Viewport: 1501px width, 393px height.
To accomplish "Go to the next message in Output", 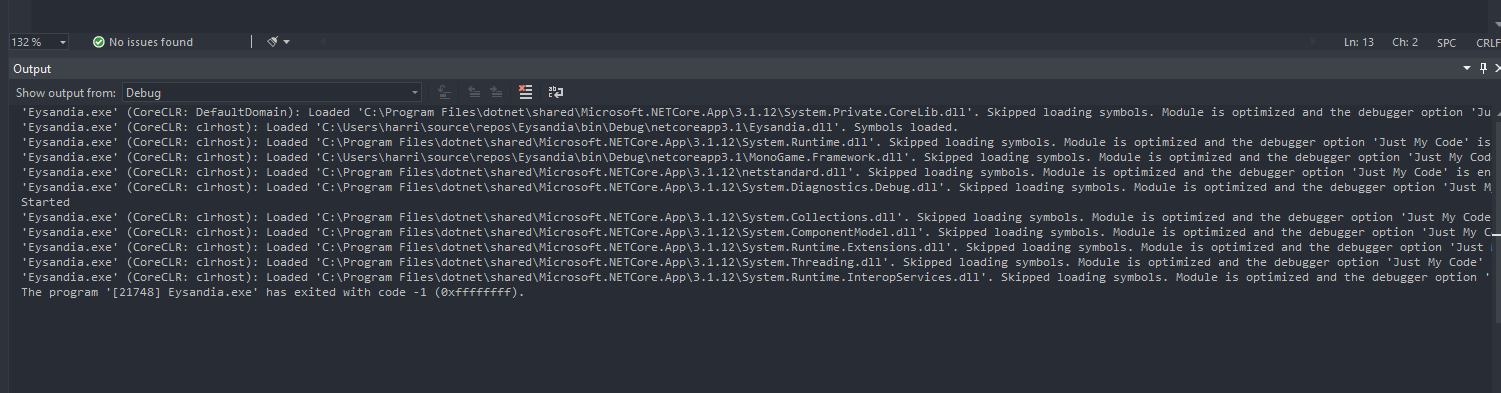I will [495, 92].
